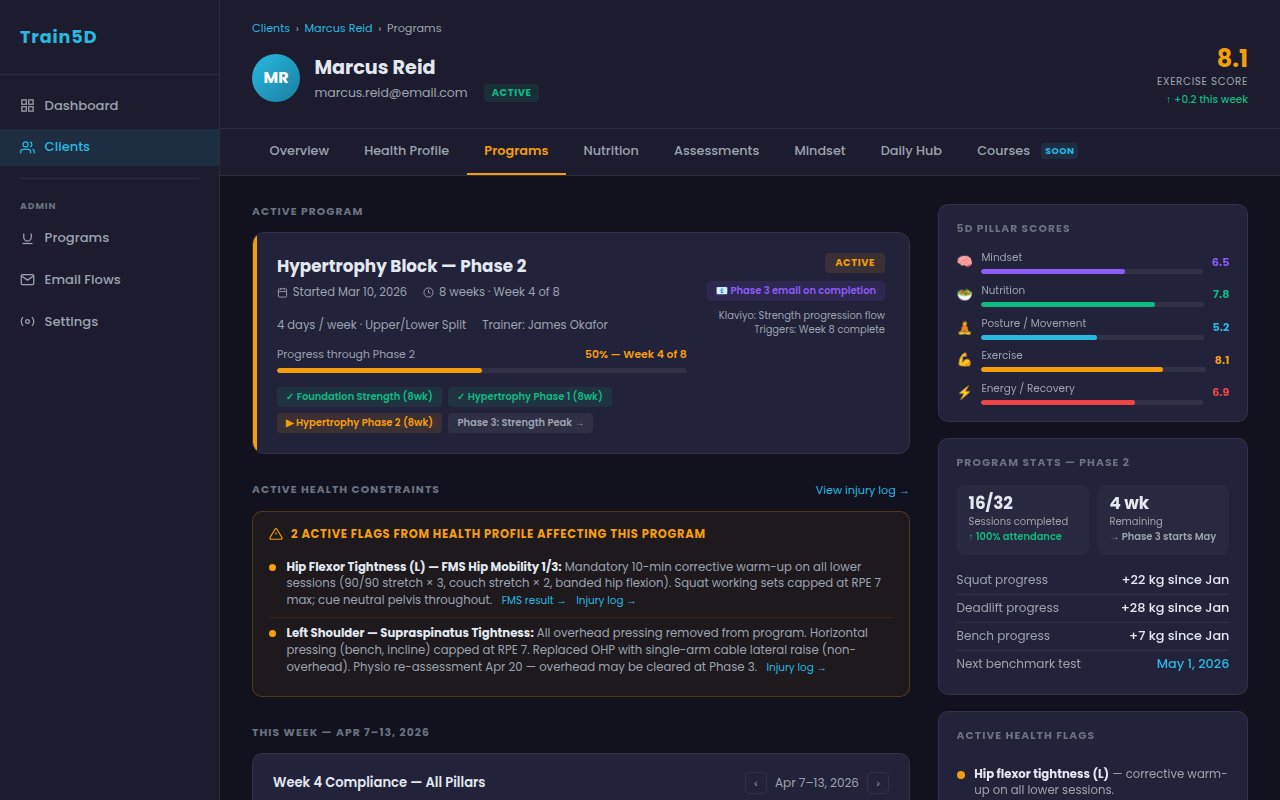Image resolution: width=1280 pixels, height=800 pixels.
Task: Click the +22 kg since Jan value
Action: coord(1175,580)
